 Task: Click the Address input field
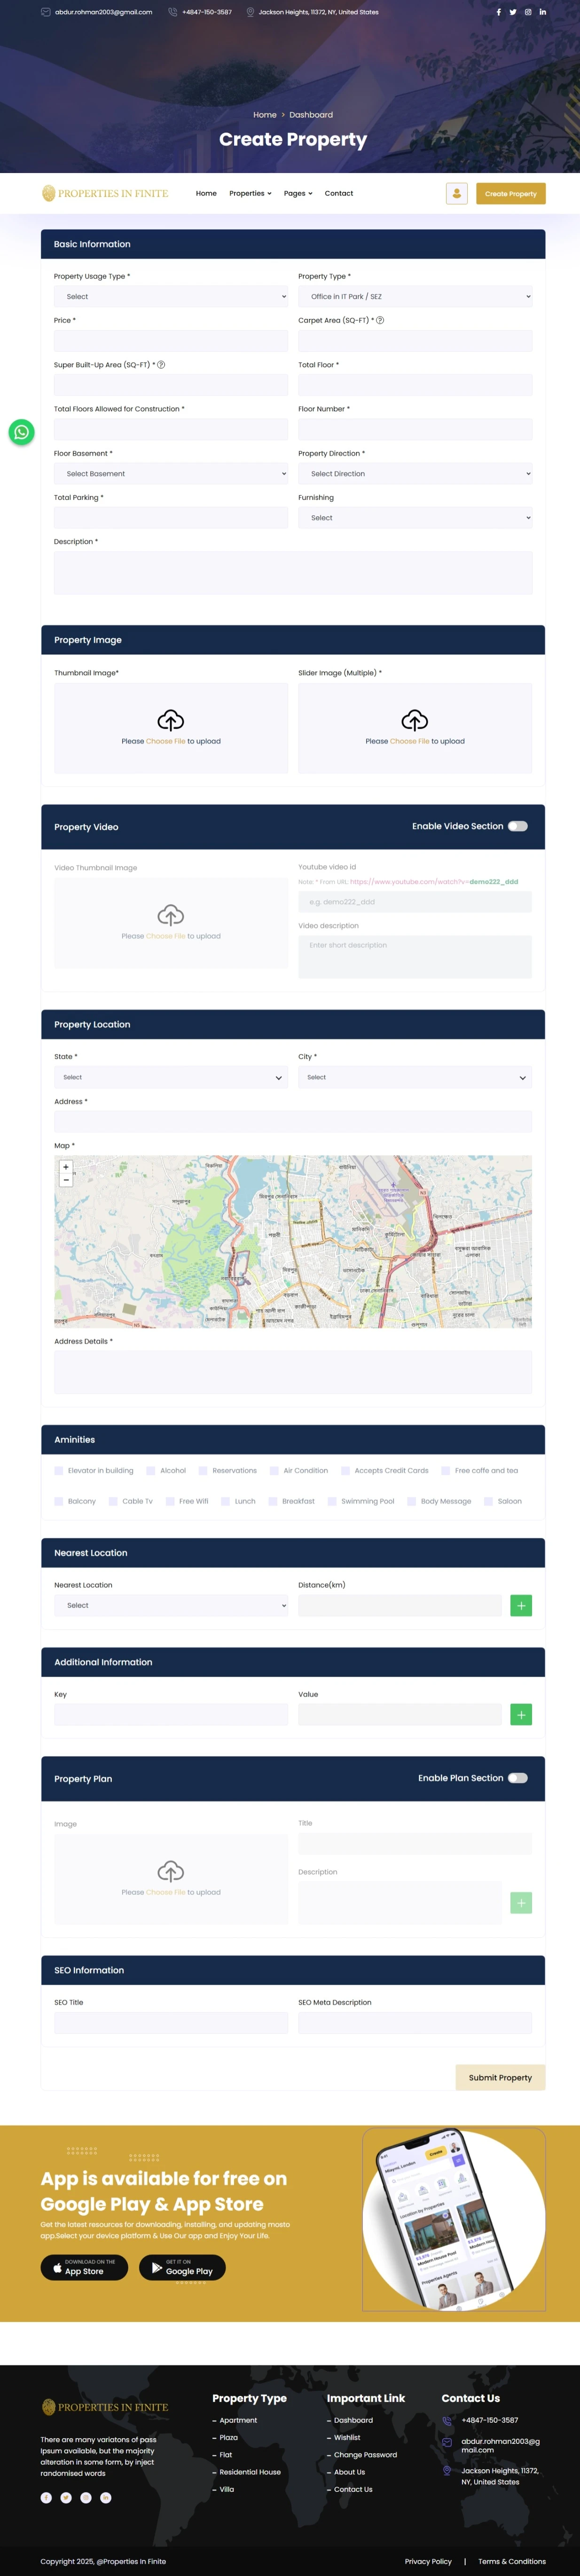click(x=293, y=1121)
